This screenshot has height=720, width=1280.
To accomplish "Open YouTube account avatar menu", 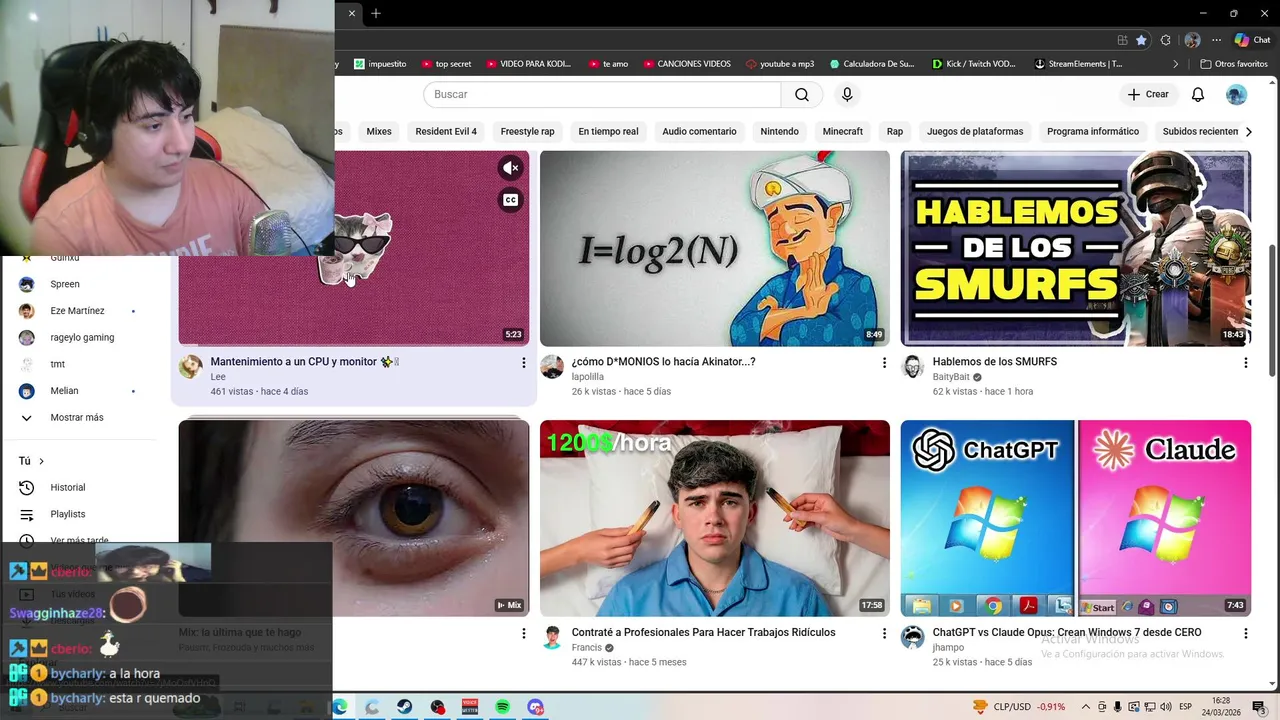I will [x=1237, y=94].
